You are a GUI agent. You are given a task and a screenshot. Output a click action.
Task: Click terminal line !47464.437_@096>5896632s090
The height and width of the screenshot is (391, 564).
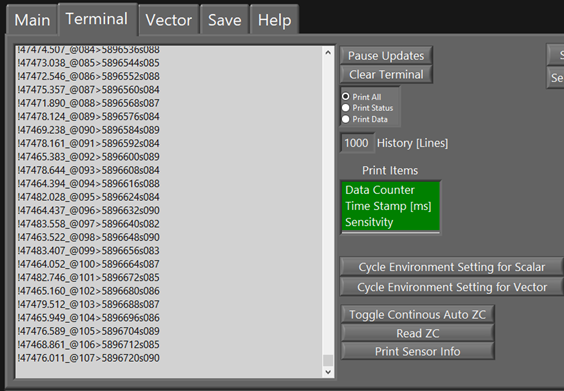coord(88,210)
